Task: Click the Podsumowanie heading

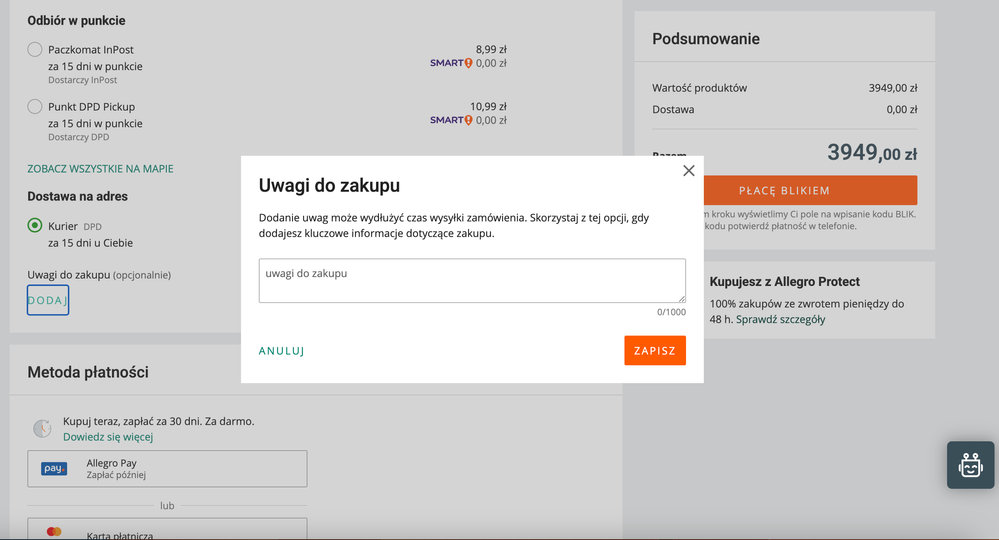Action: (706, 39)
